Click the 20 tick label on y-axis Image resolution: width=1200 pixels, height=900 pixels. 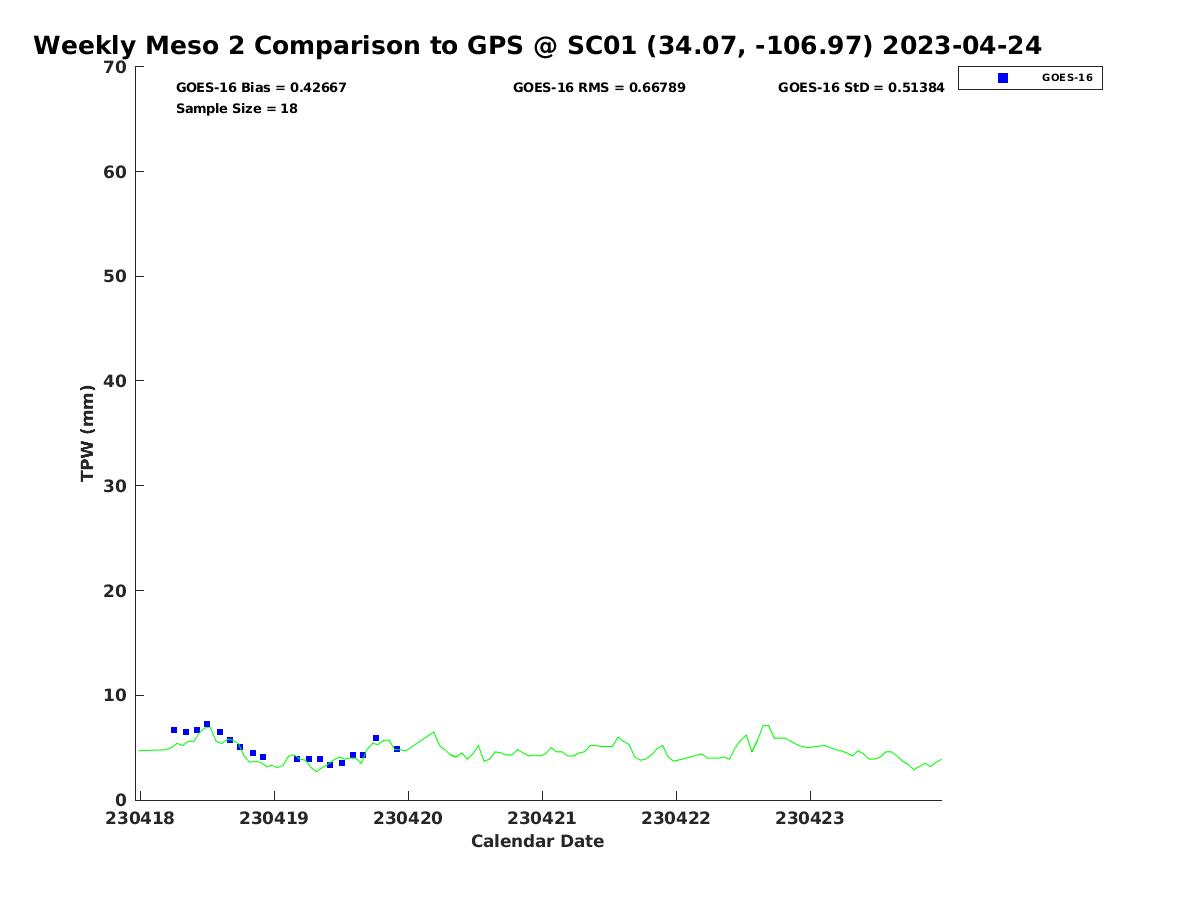115,591
